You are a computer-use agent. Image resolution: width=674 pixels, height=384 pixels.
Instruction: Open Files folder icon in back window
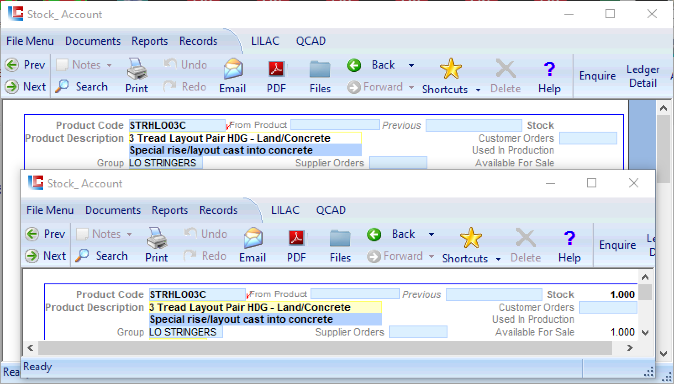point(320,69)
